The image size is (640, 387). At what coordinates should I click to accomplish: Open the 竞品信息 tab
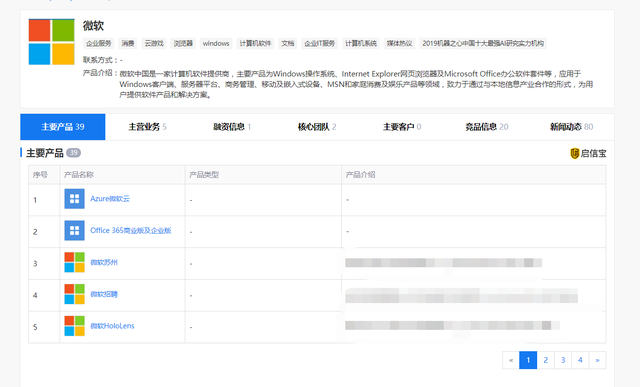point(487,127)
